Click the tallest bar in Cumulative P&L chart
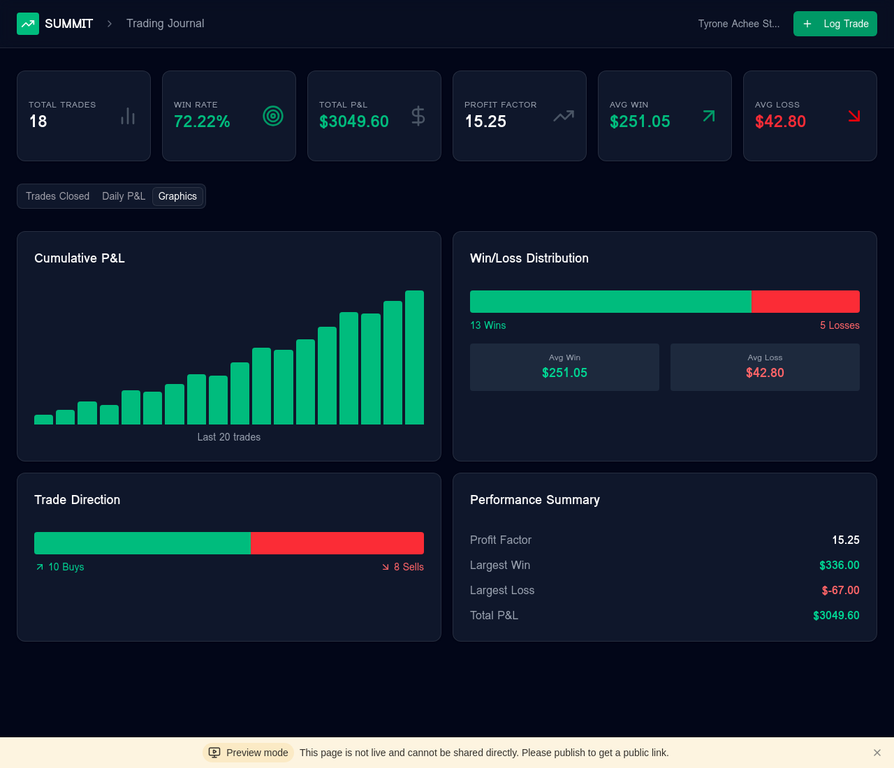 [415, 357]
